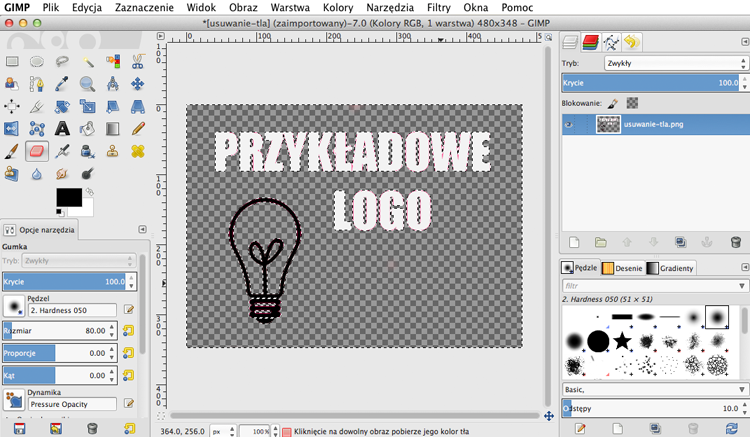The image size is (750, 437).
Task: Swap foreground and background colors arrow
Action: (89, 192)
